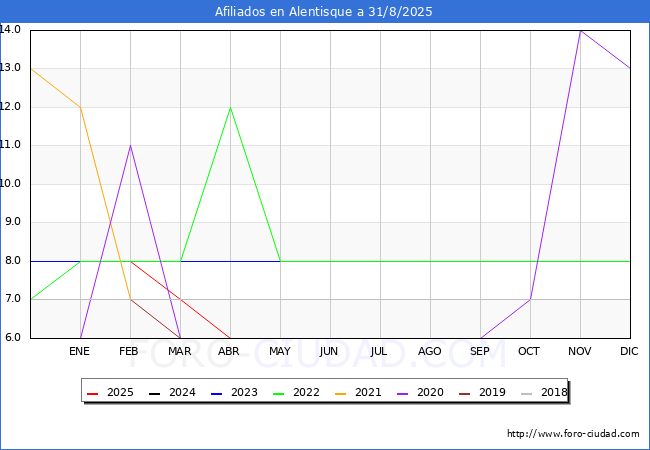650x450 pixels.
Task: Click the red 2025 legend swatch
Action: pos(92,393)
